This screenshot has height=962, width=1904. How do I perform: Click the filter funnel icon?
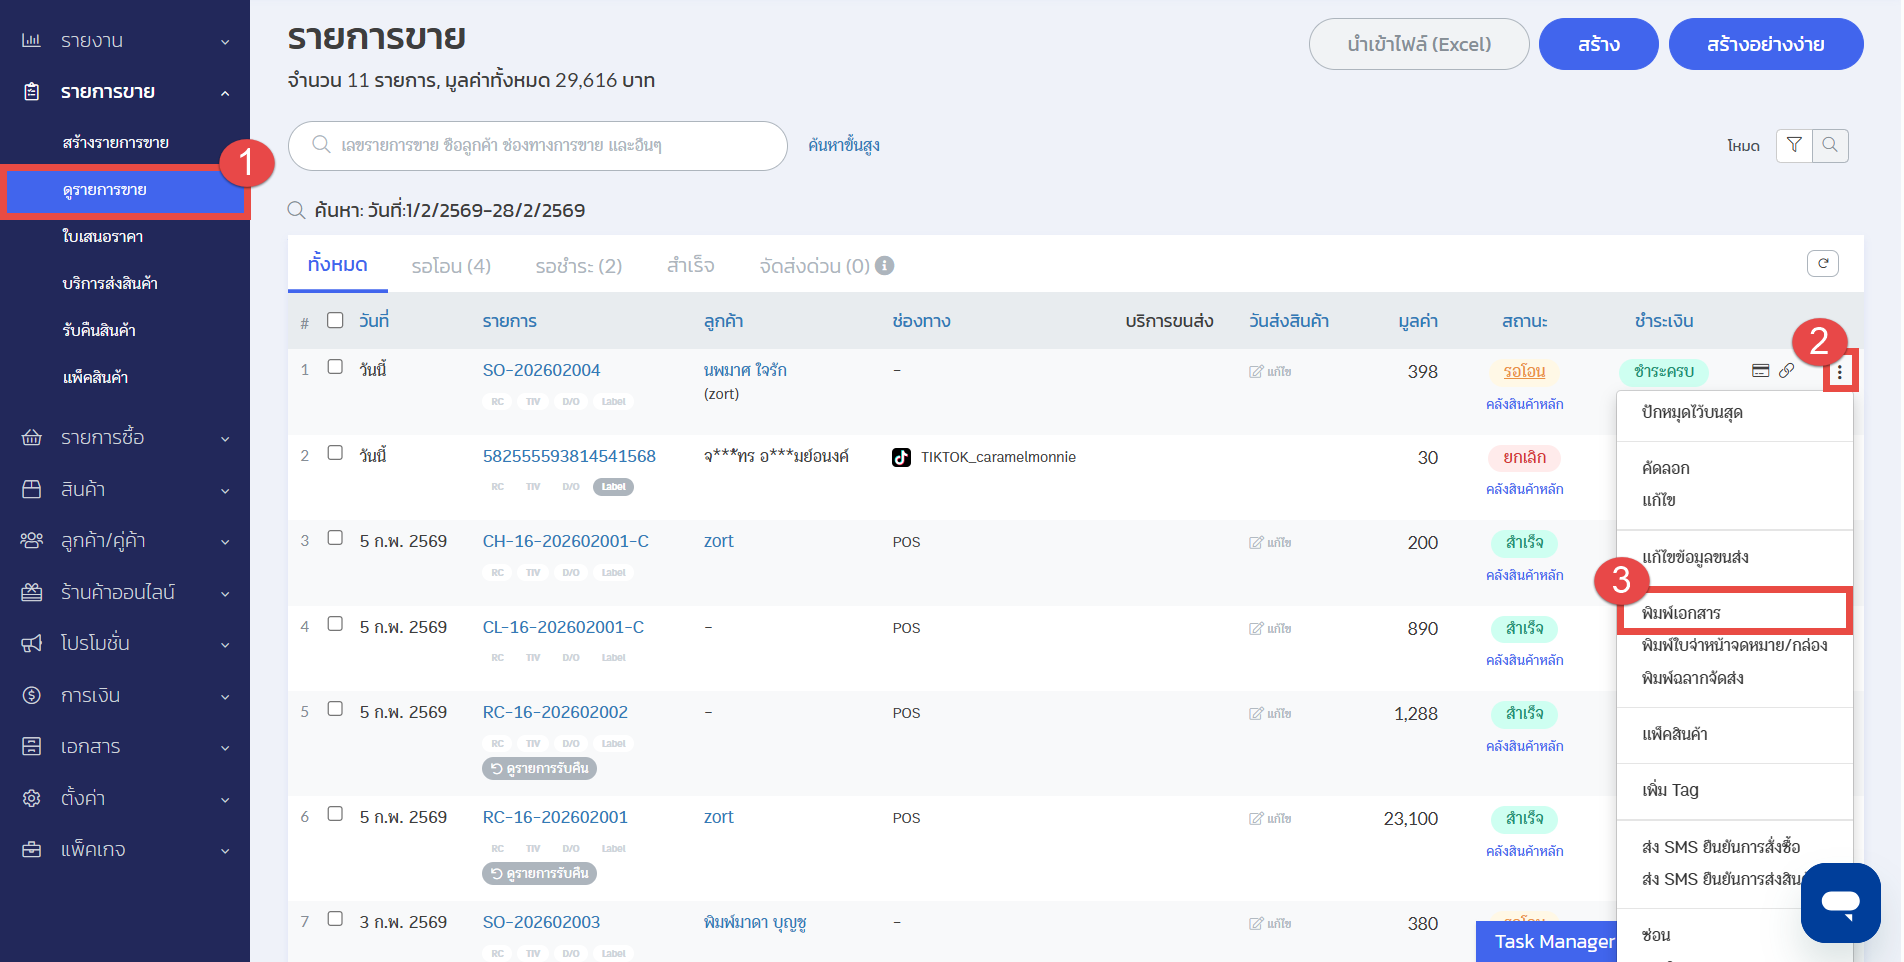point(1794,146)
